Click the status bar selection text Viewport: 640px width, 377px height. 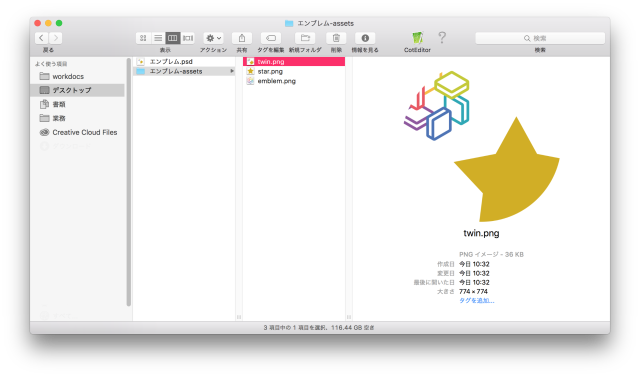click(319, 328)
